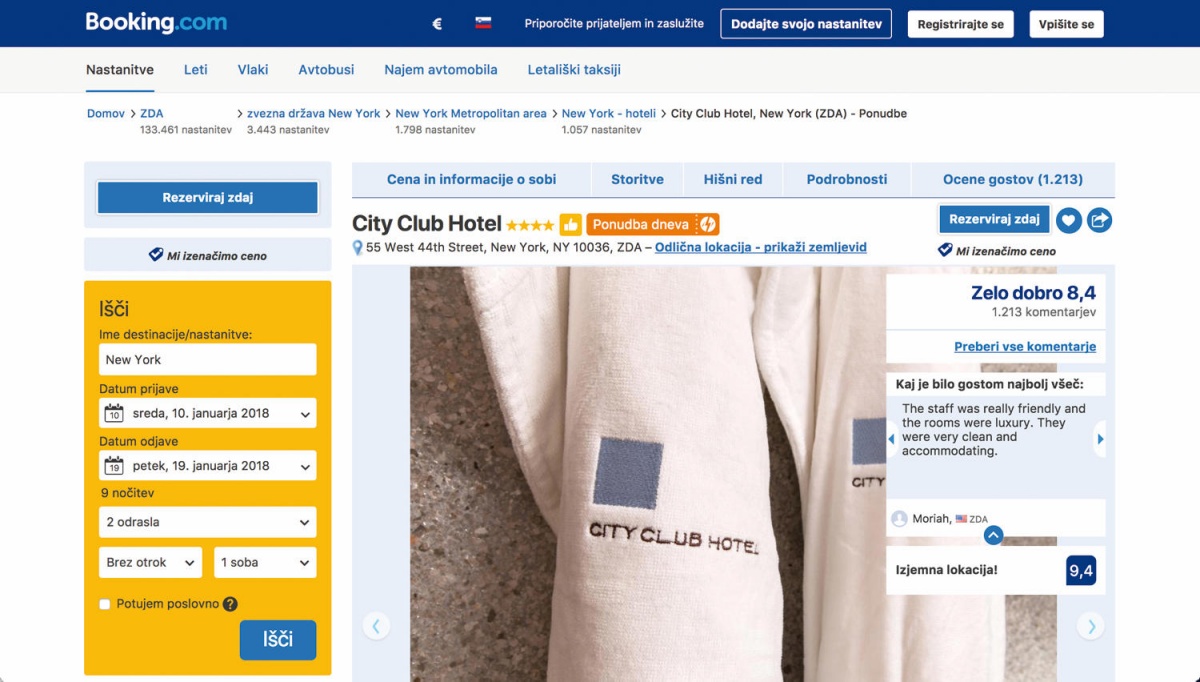Open Preberi vse komentarje link
1200x682 pixels.
(x=1025, y=347)
